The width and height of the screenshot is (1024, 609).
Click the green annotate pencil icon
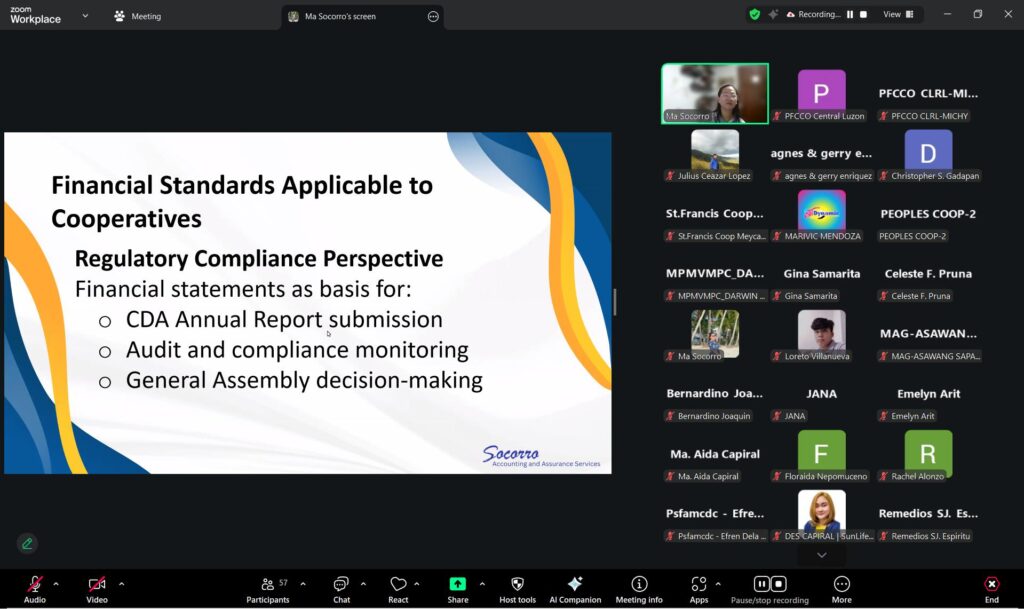pyautogui.click(x=27, y=543)
